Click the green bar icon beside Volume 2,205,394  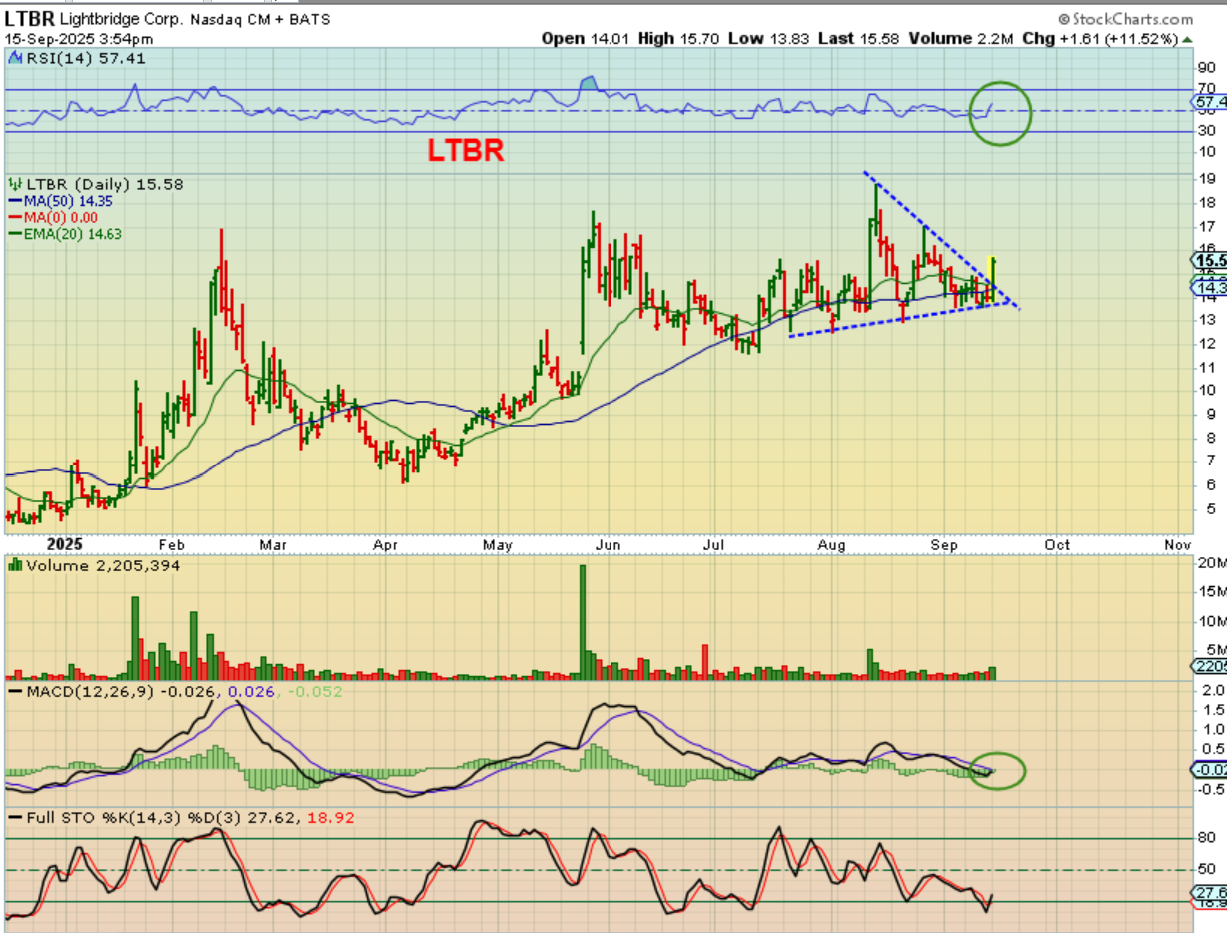tap(14, 564)
